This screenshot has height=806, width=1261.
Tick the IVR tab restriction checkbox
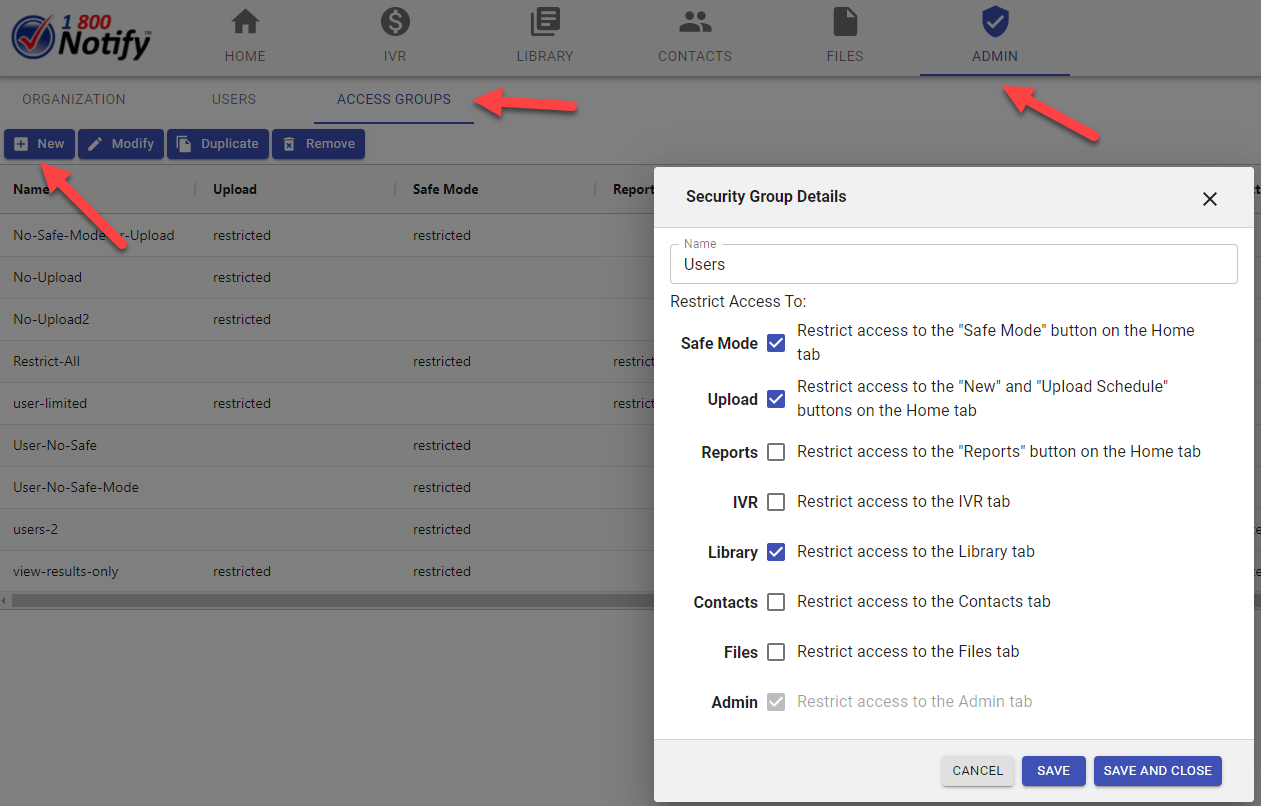[x=776, y=502]
